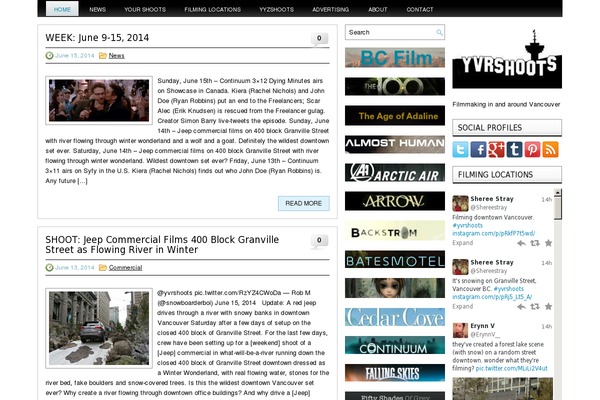
Task: Open the Big Eyes girl banner
Action: point(395,288)
